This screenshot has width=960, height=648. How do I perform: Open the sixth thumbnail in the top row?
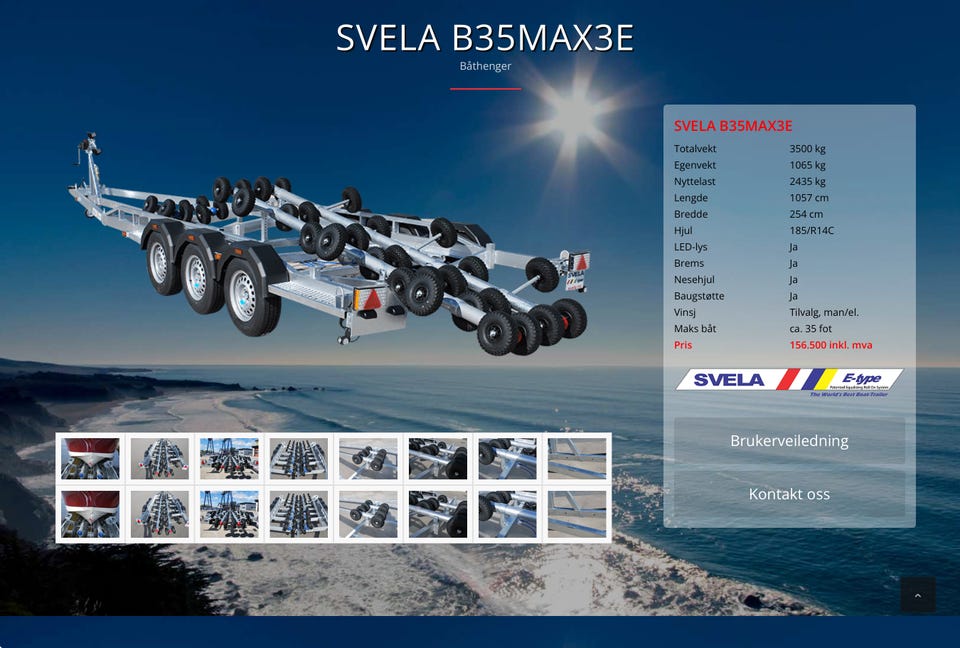pyautogui.click(x=438, y=458)
